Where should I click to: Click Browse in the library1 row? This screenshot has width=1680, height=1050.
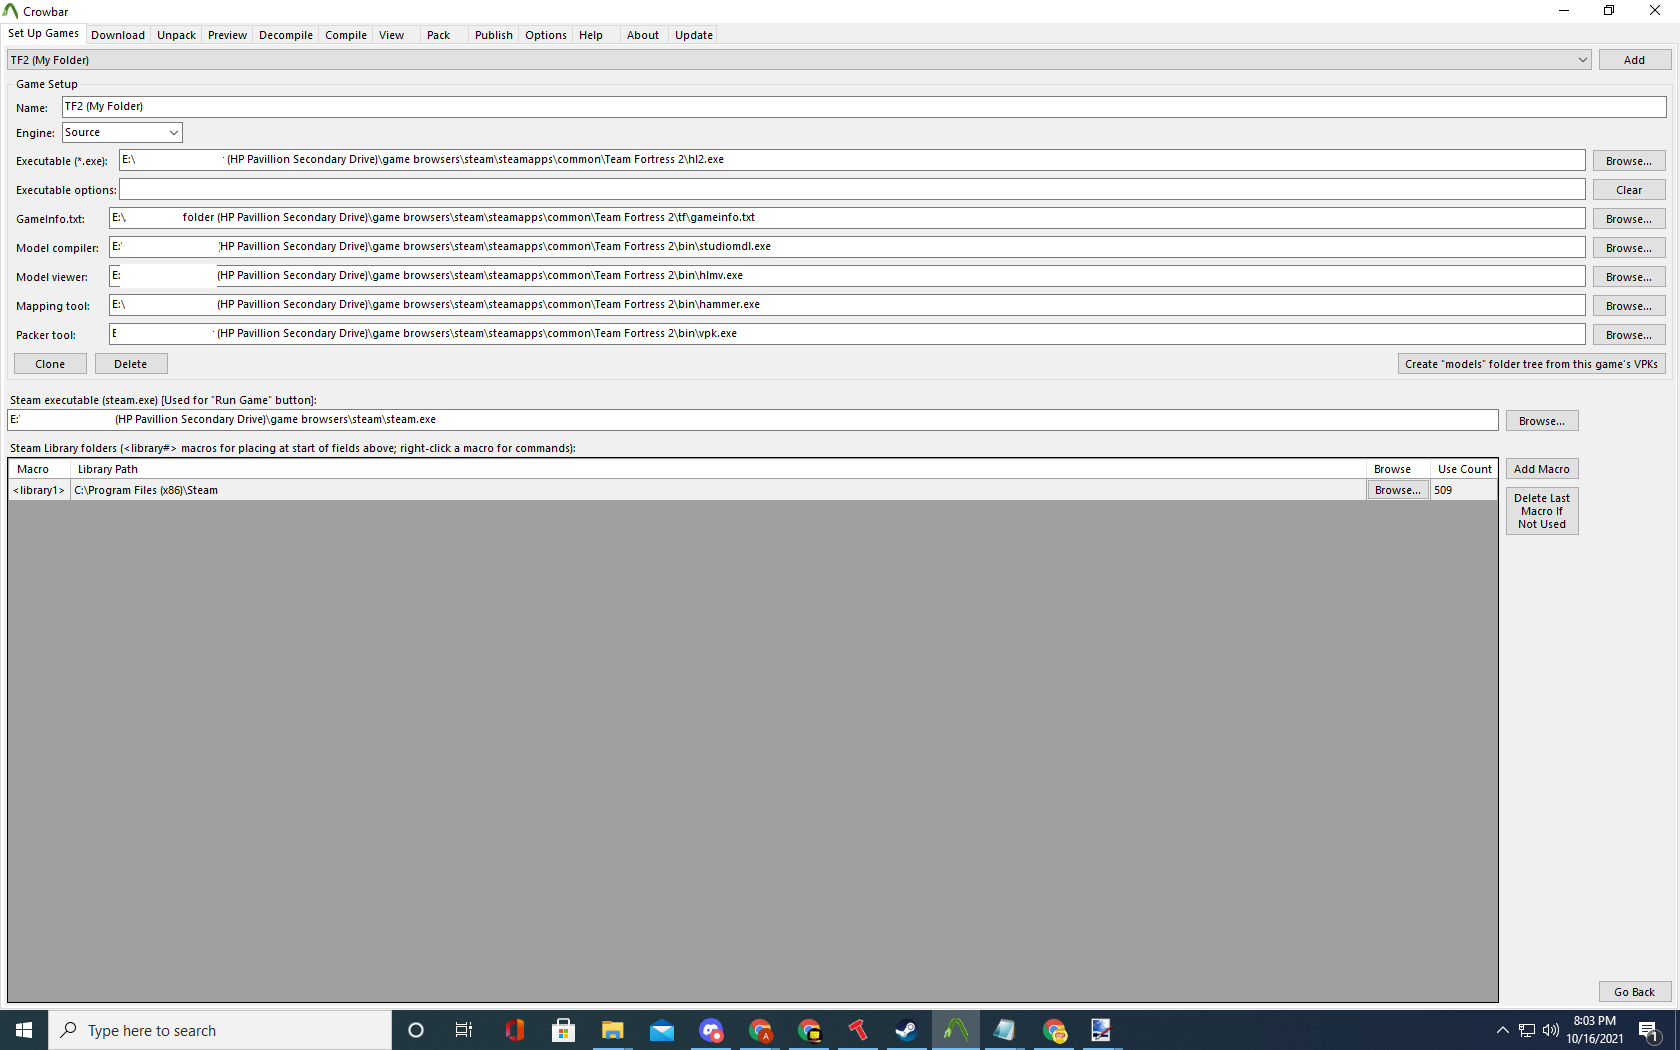coord(1398,490)
